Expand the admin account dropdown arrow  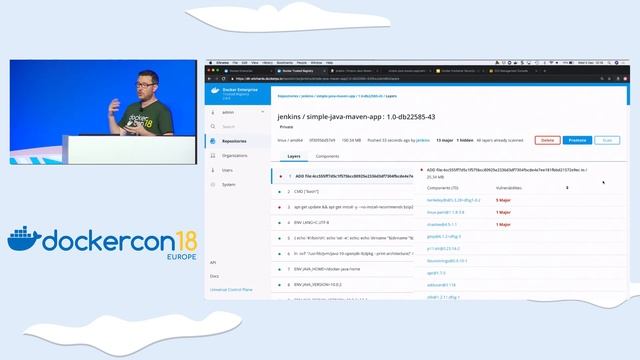(262, 112)
